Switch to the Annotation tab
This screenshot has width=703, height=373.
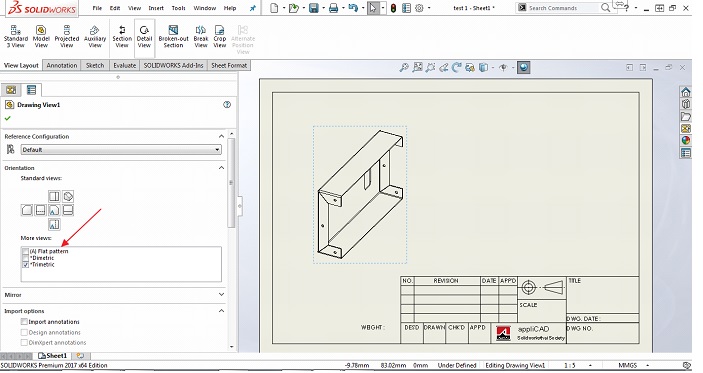coord(62,65)
